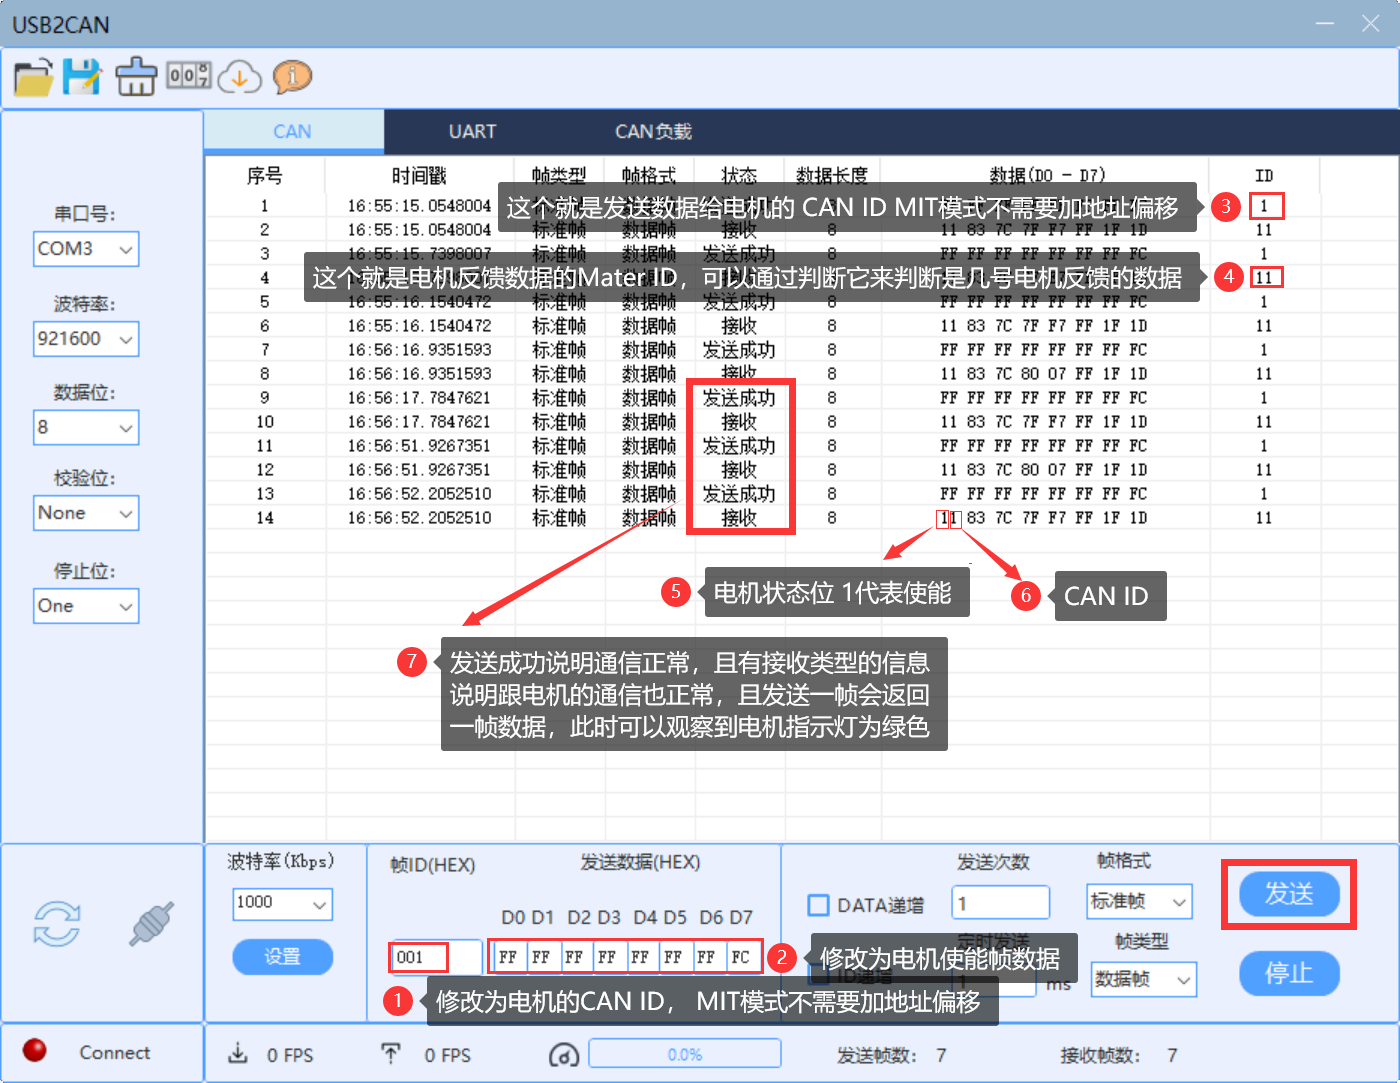
Task: Click the 帧ID(HEX) input field showing 001
Action: (419, 957)
